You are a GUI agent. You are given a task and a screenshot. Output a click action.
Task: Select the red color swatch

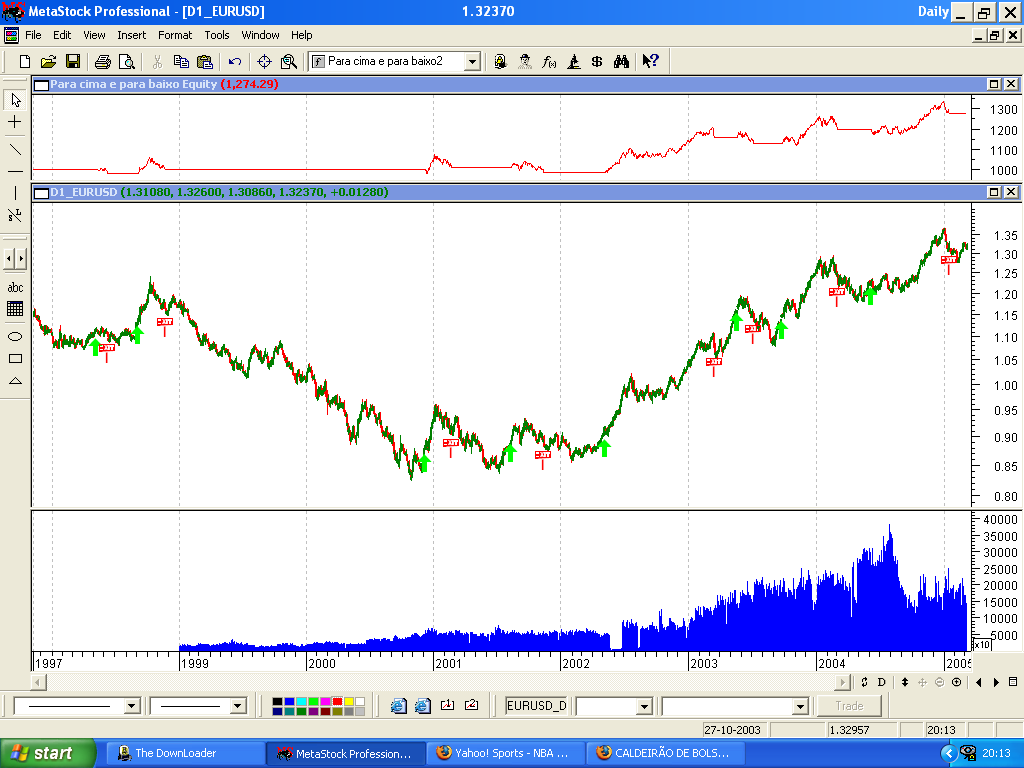(x=339, y=703)
